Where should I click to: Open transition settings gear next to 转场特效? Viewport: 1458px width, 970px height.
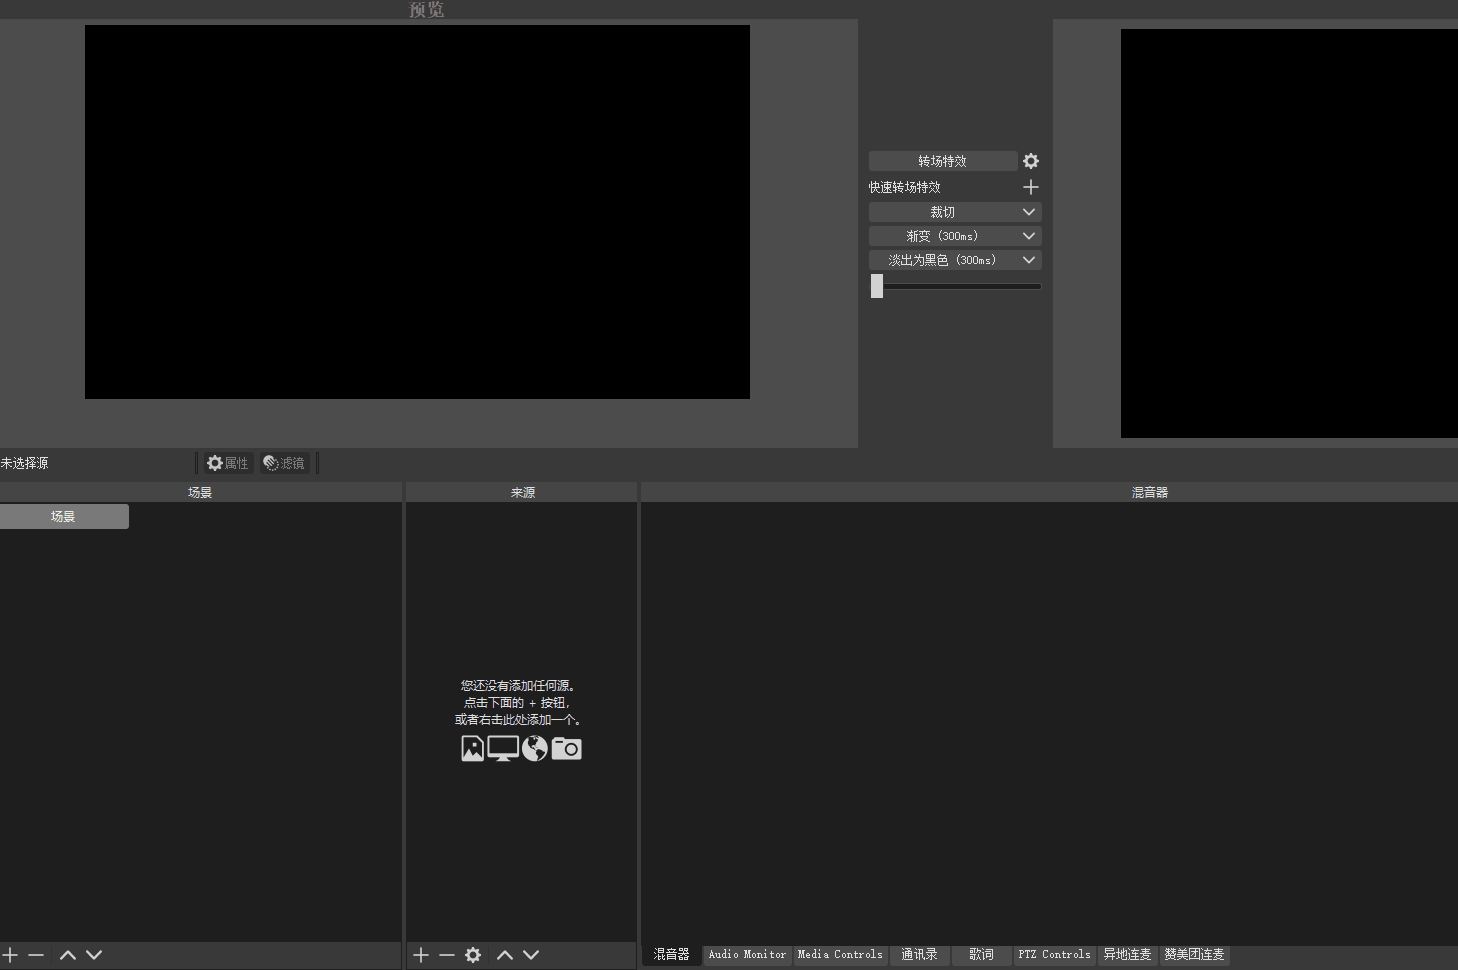pos(1030,160)
